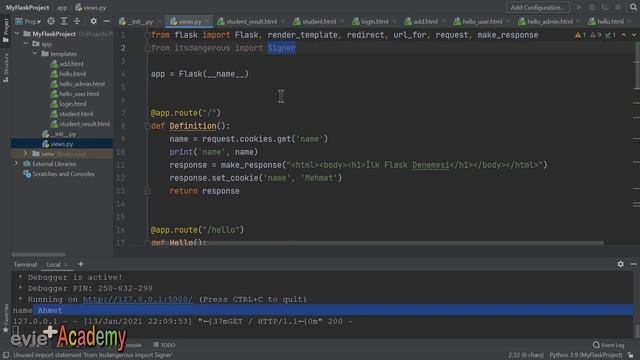This screenshot has width=640, height=360.
Task: Open the Event Log
Action: (x=609, y=345)
